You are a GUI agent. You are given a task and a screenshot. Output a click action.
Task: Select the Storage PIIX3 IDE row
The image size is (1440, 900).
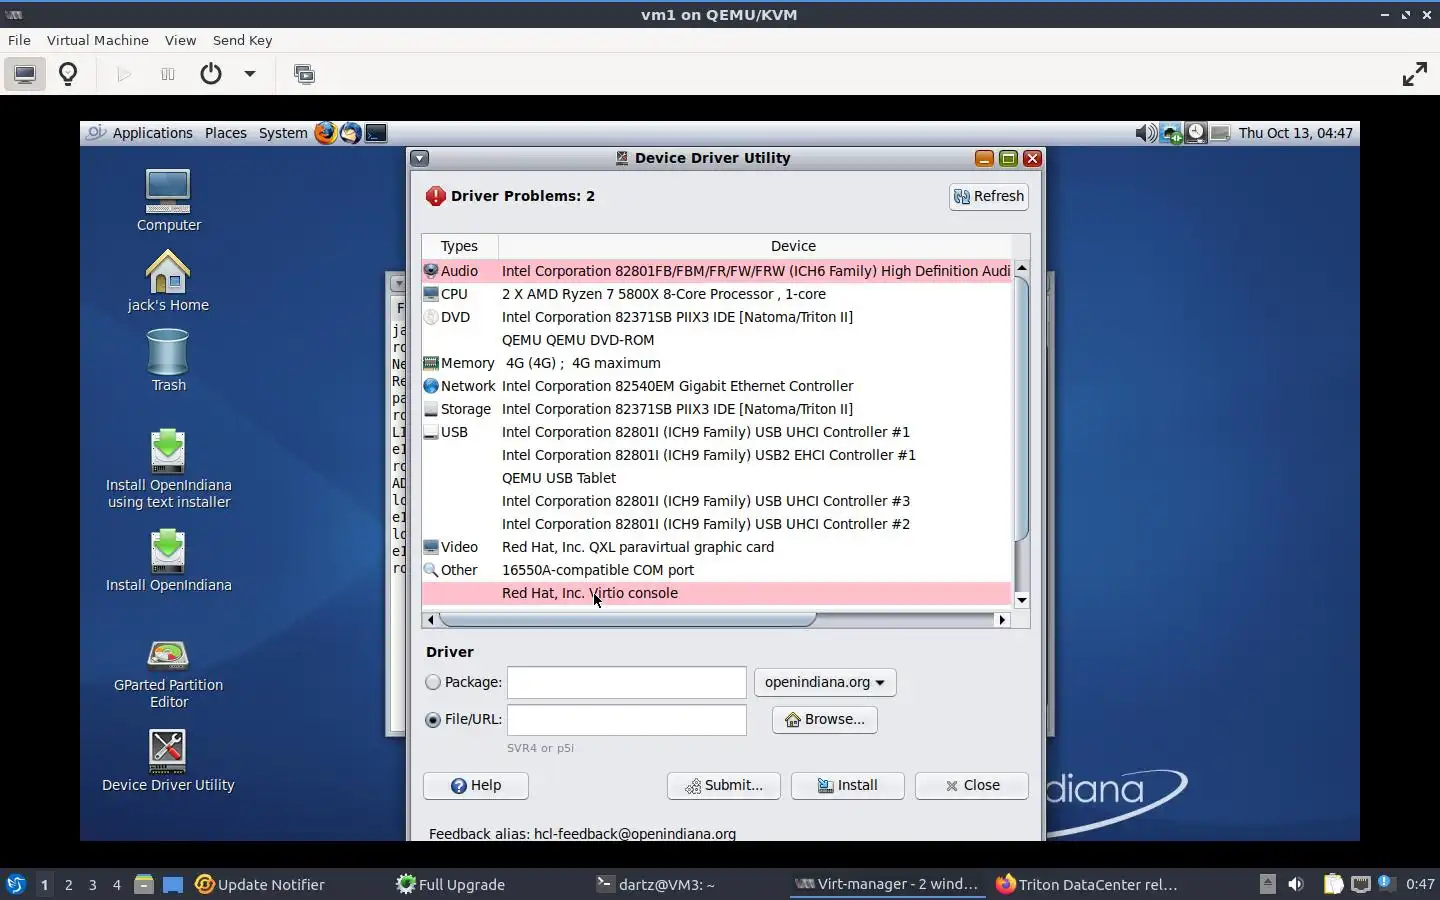717,409
